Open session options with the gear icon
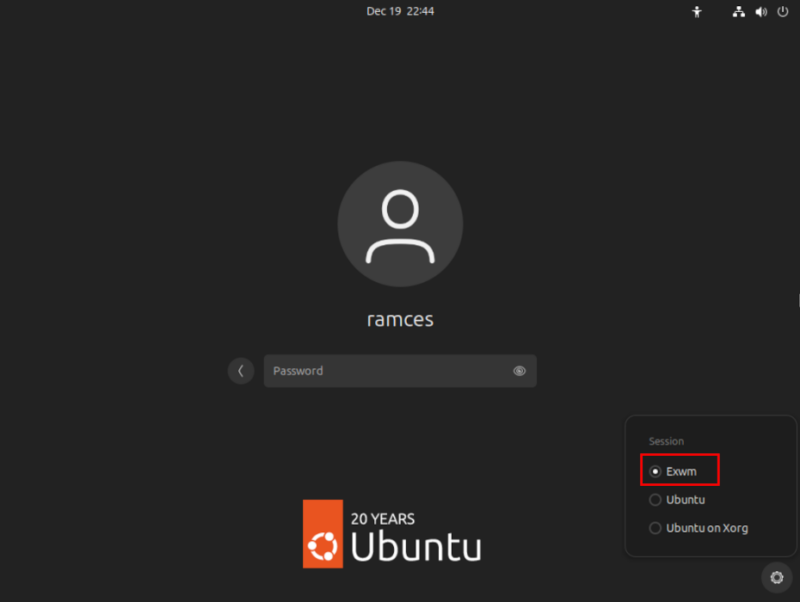The width and height of the screenshot is (800, 602). tap(776, 577)
